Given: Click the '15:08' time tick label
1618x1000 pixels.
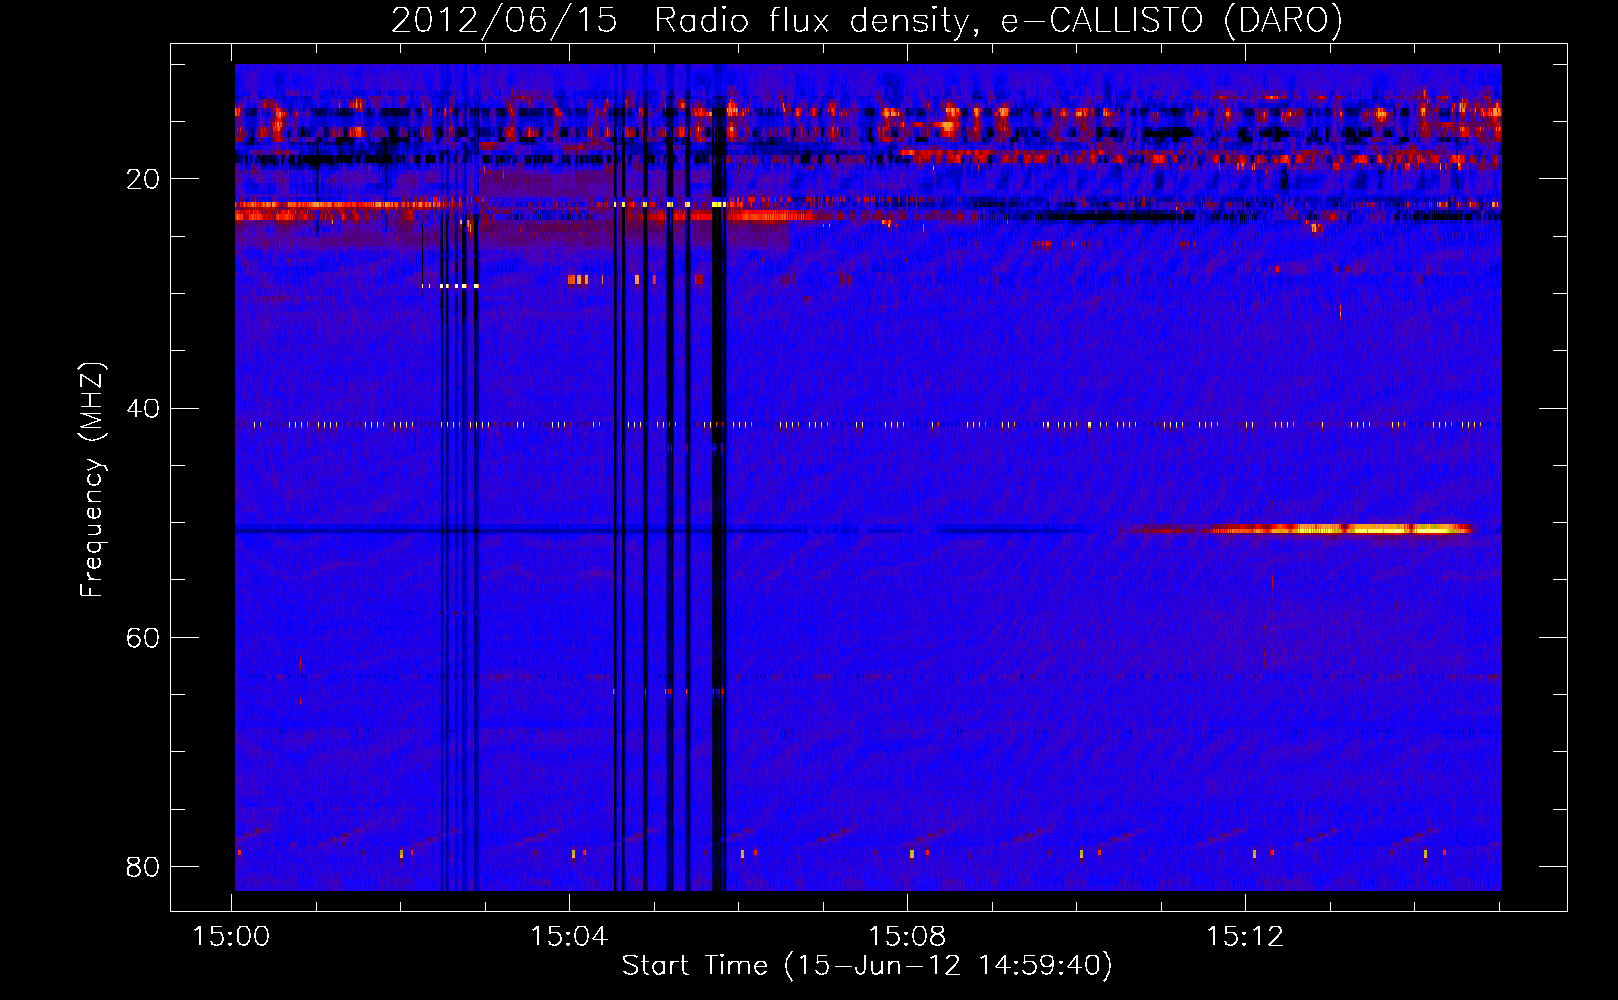Looking at the screenshot, I should (907, 937).
